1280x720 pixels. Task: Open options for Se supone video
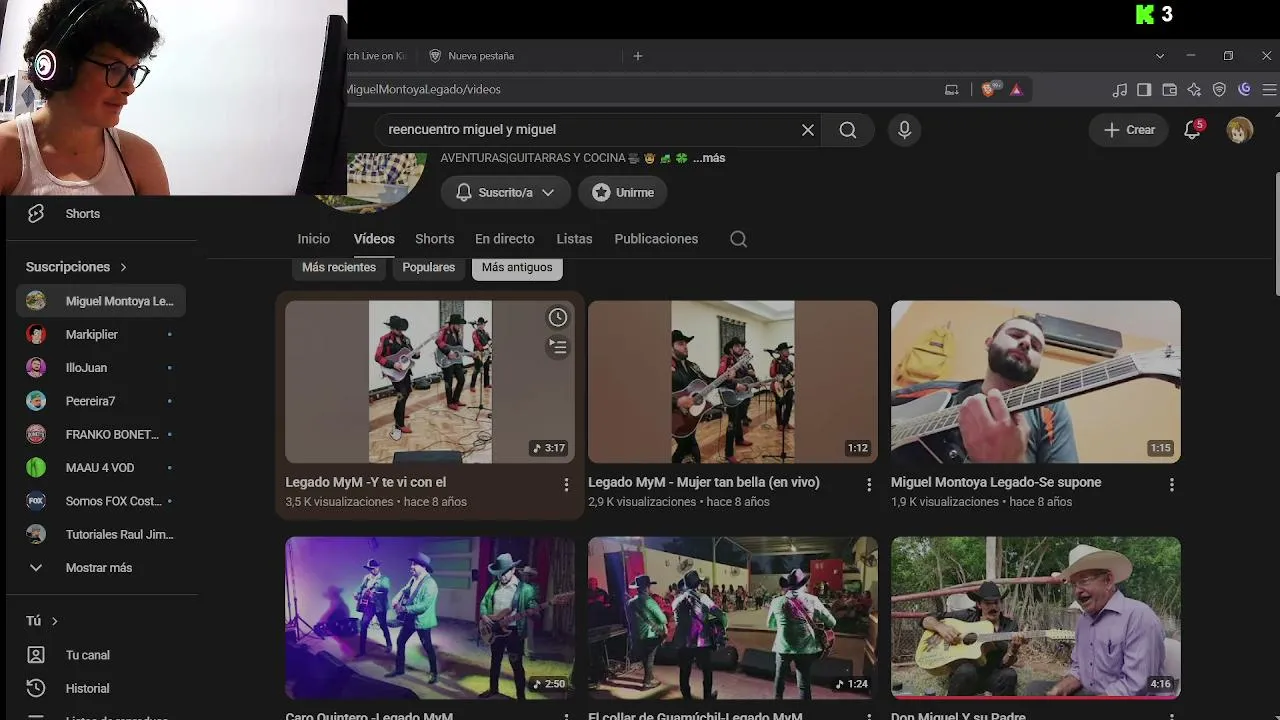(1172, 484)
